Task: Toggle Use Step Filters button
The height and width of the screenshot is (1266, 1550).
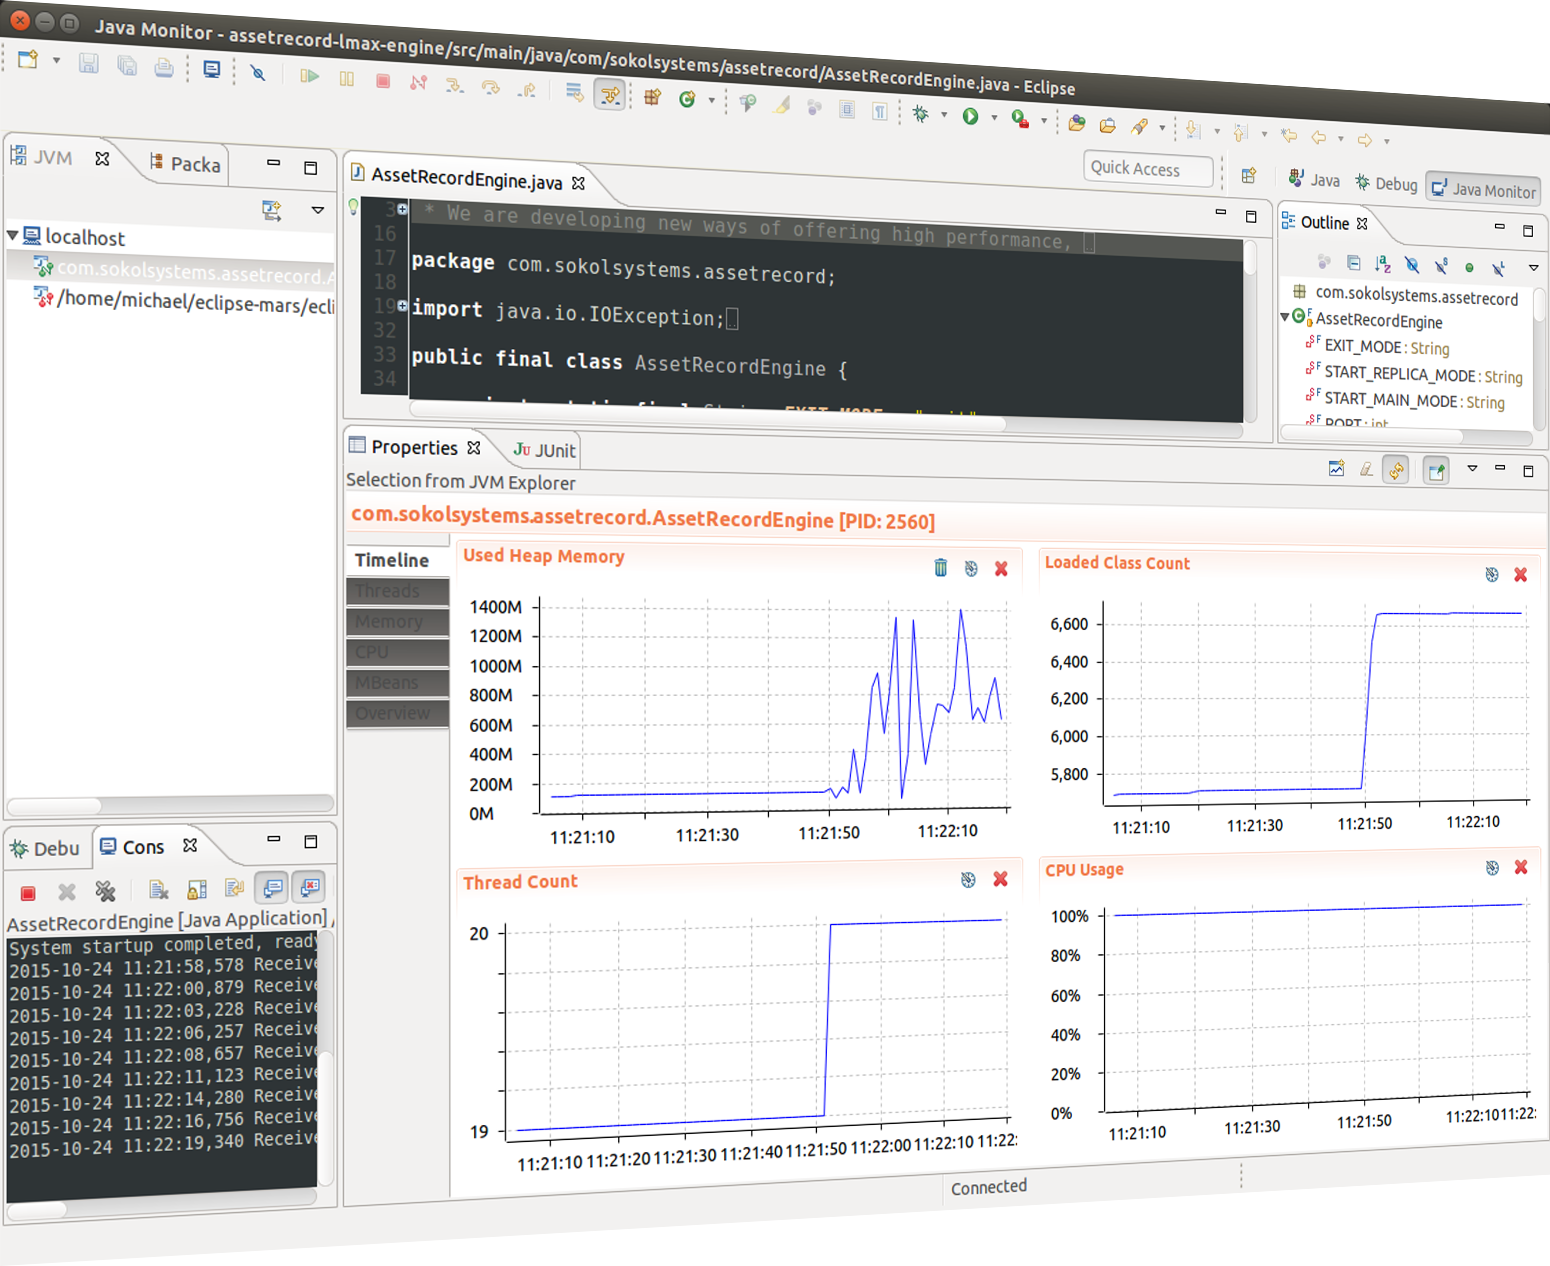Action: point(609,95)
